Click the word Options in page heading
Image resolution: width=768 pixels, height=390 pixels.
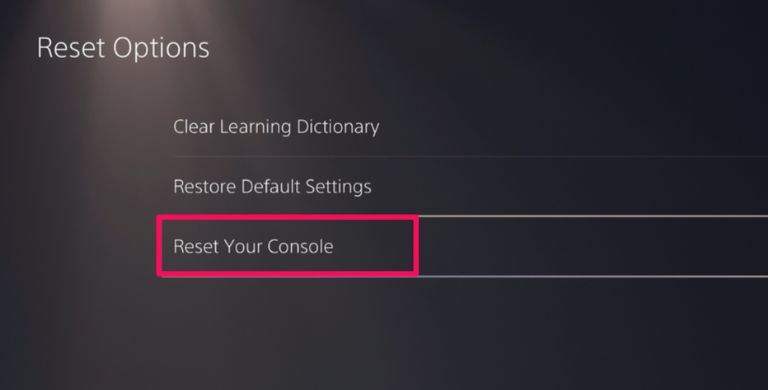(161, 49)
